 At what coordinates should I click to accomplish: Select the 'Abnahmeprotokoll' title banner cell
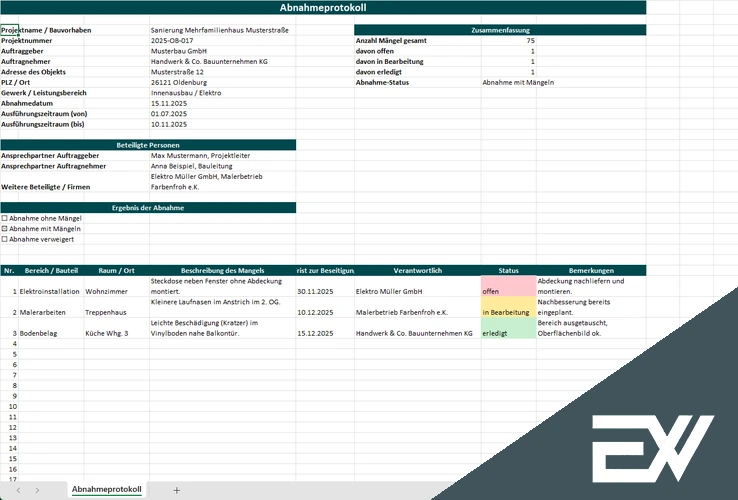[x=323, y=8]
